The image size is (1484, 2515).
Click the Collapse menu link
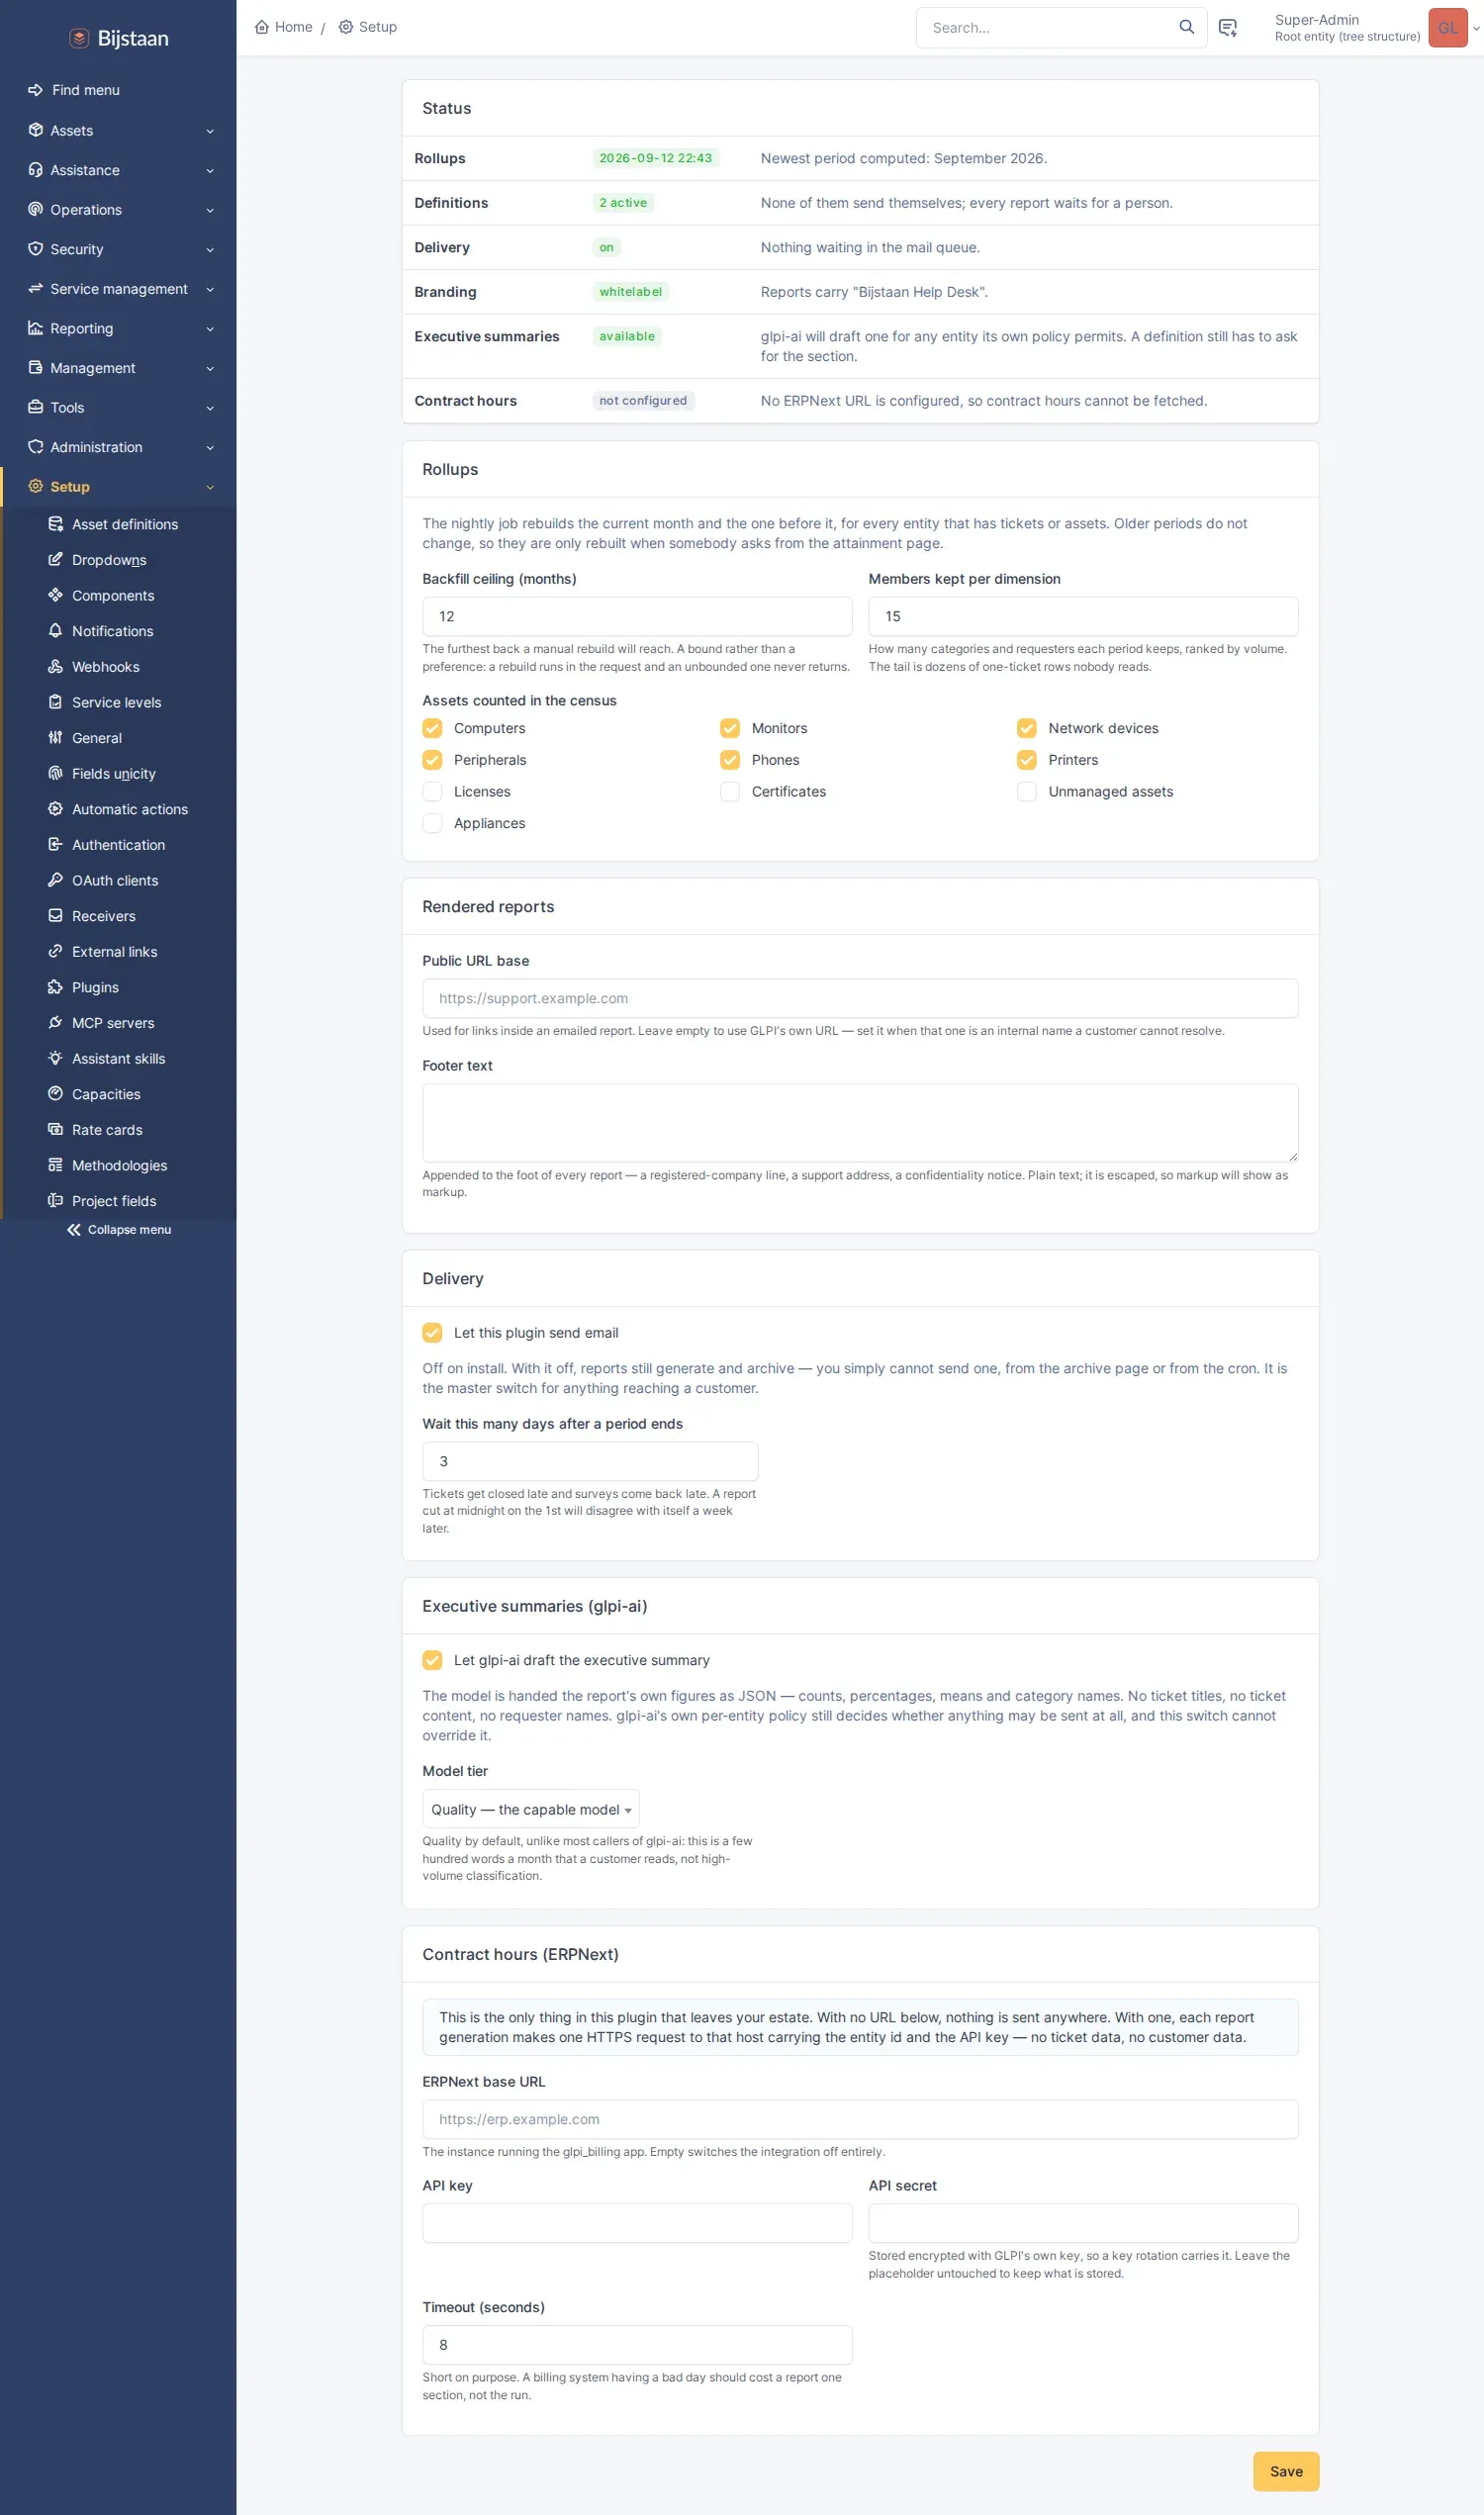(x=119, y=1229)
